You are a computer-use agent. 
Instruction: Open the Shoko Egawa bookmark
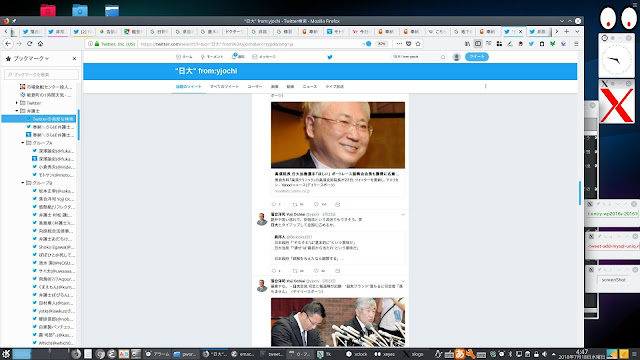point(53,247)
